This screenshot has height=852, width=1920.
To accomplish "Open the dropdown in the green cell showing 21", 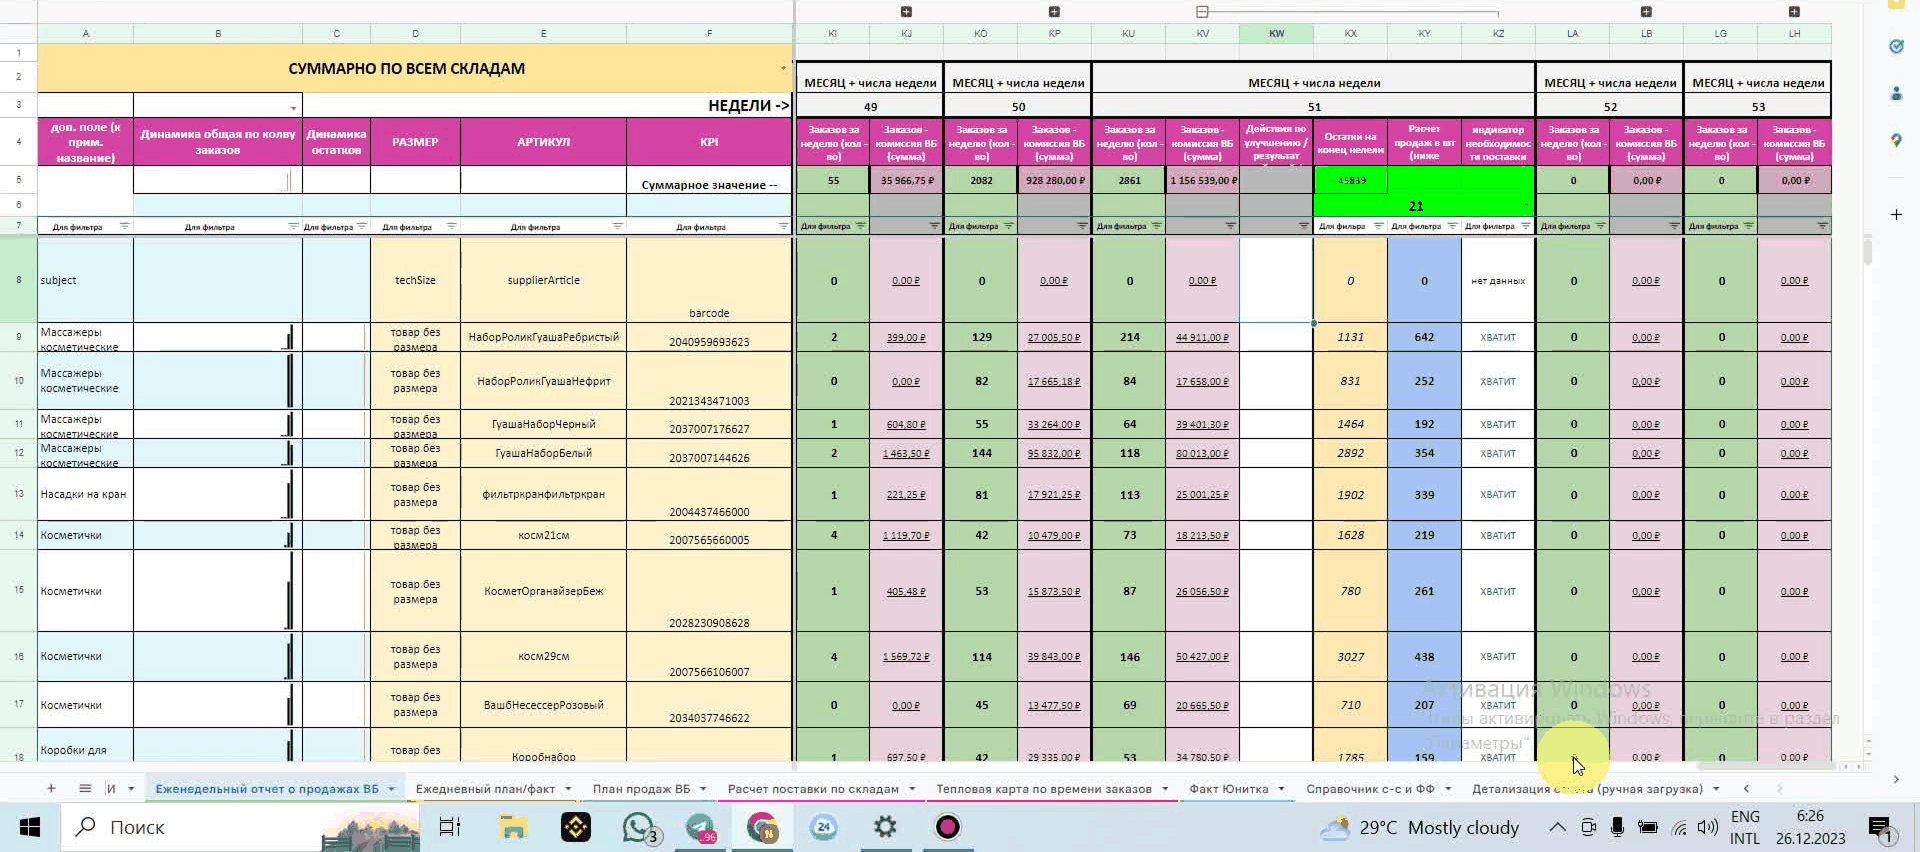I will click(1526, 206).
